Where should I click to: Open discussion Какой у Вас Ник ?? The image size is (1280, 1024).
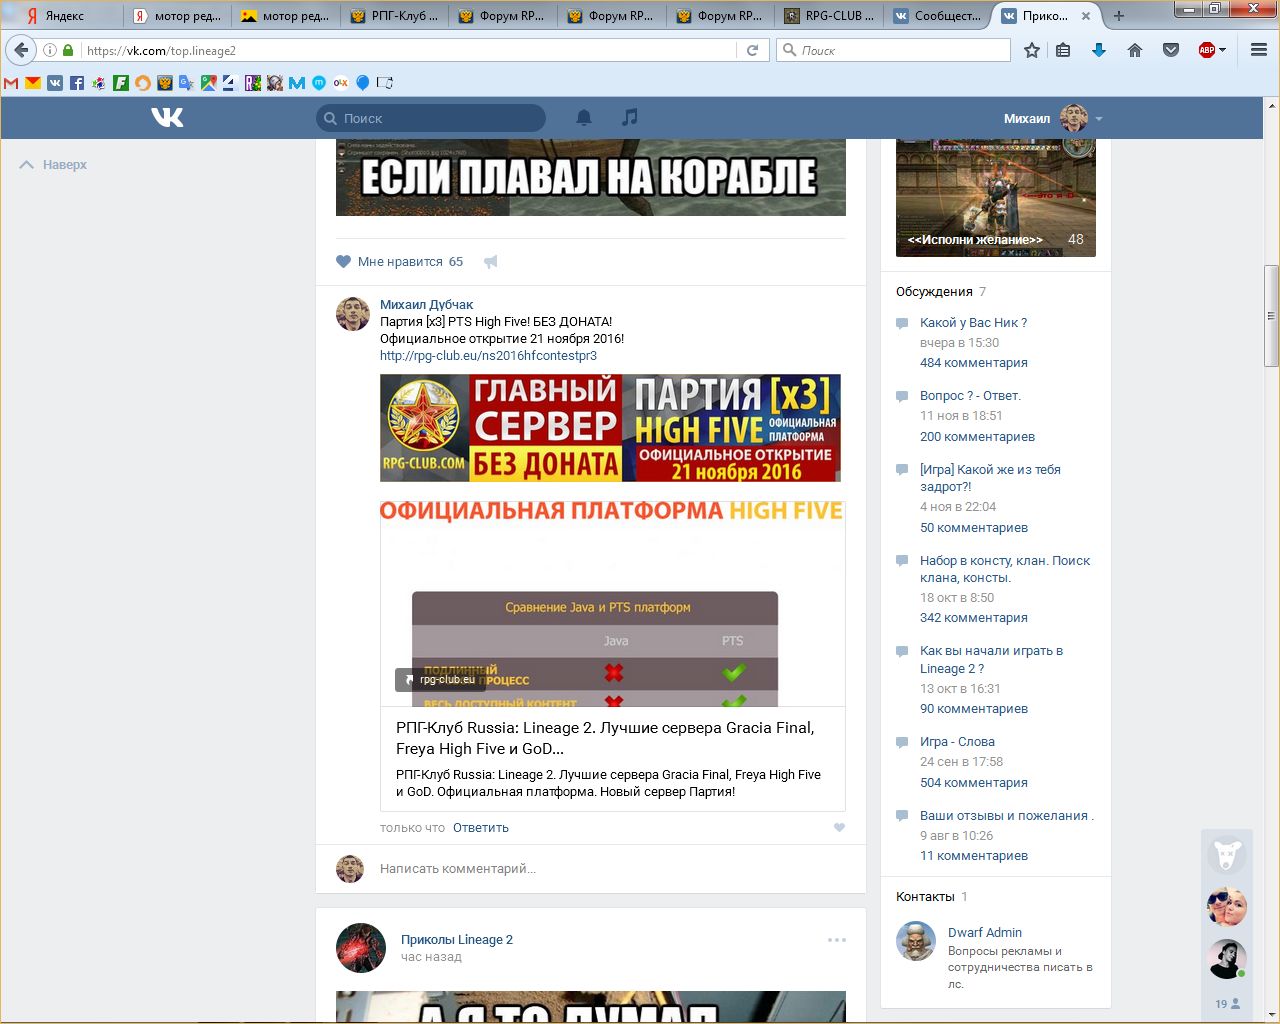(973, 323)
